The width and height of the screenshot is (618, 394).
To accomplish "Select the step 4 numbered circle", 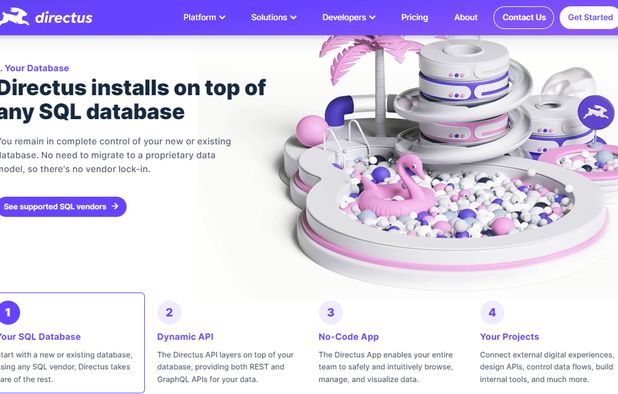I will pos(492,312).
